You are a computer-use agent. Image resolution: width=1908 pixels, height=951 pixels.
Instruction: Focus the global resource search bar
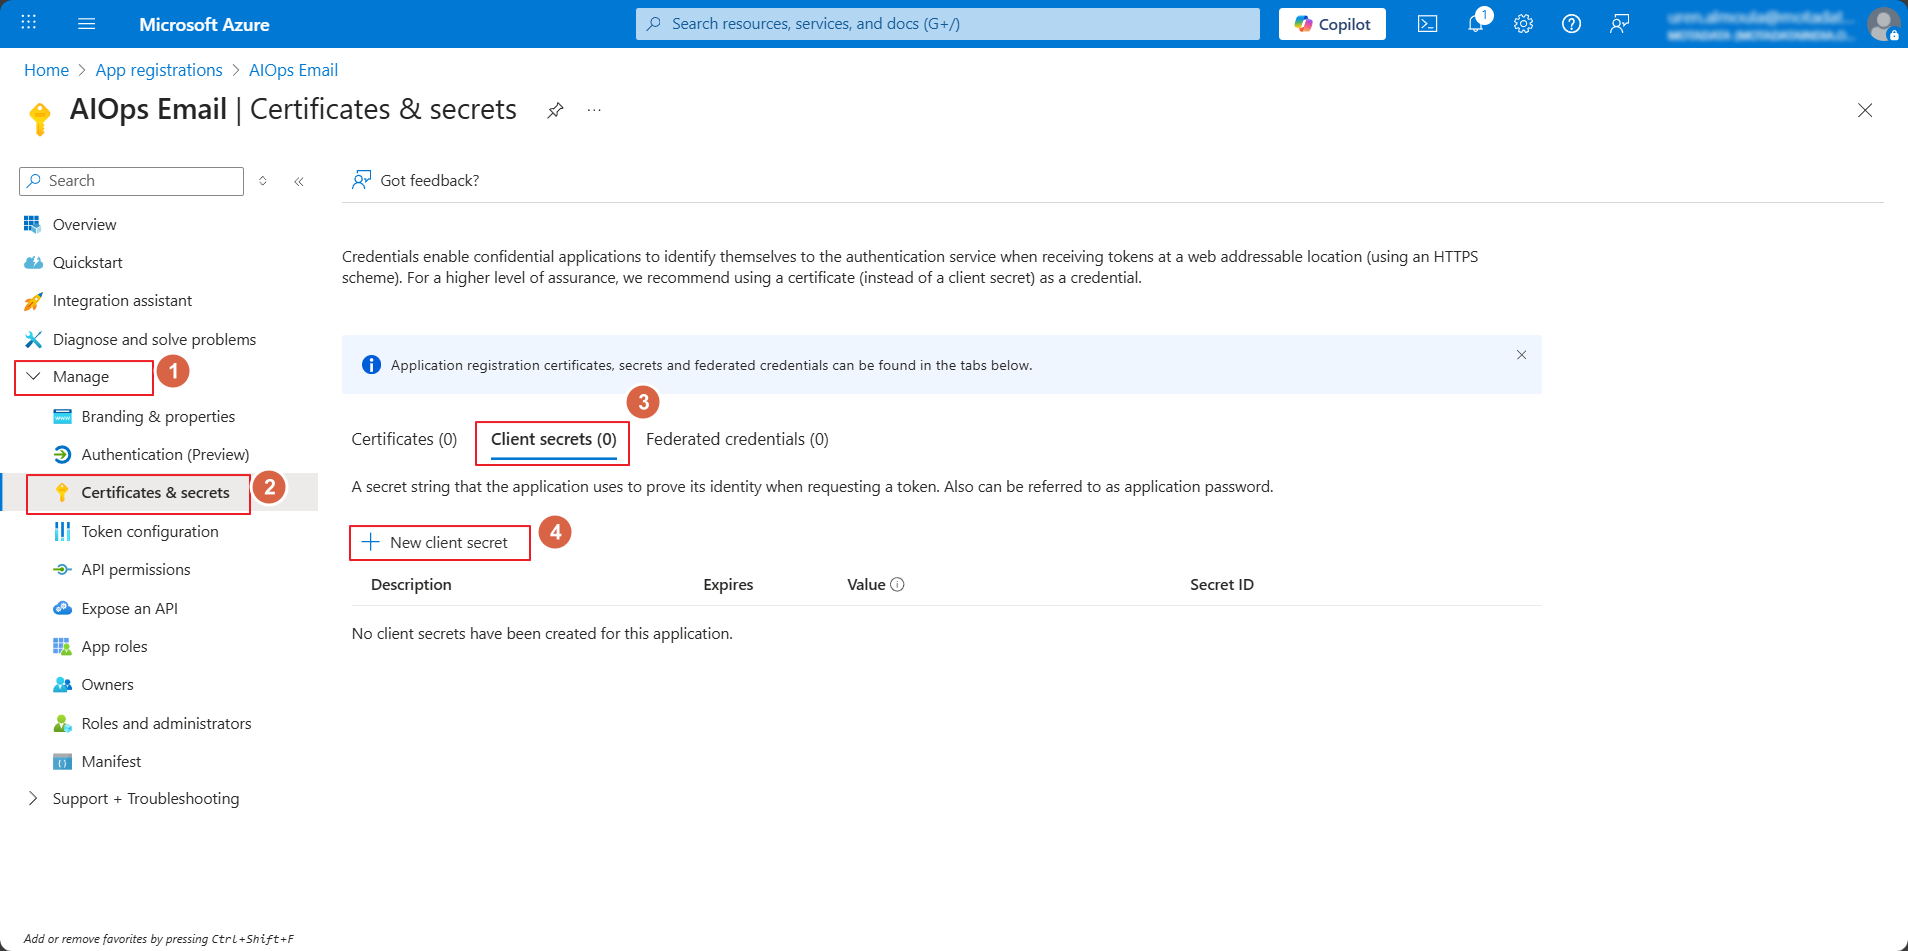[947, 24]
